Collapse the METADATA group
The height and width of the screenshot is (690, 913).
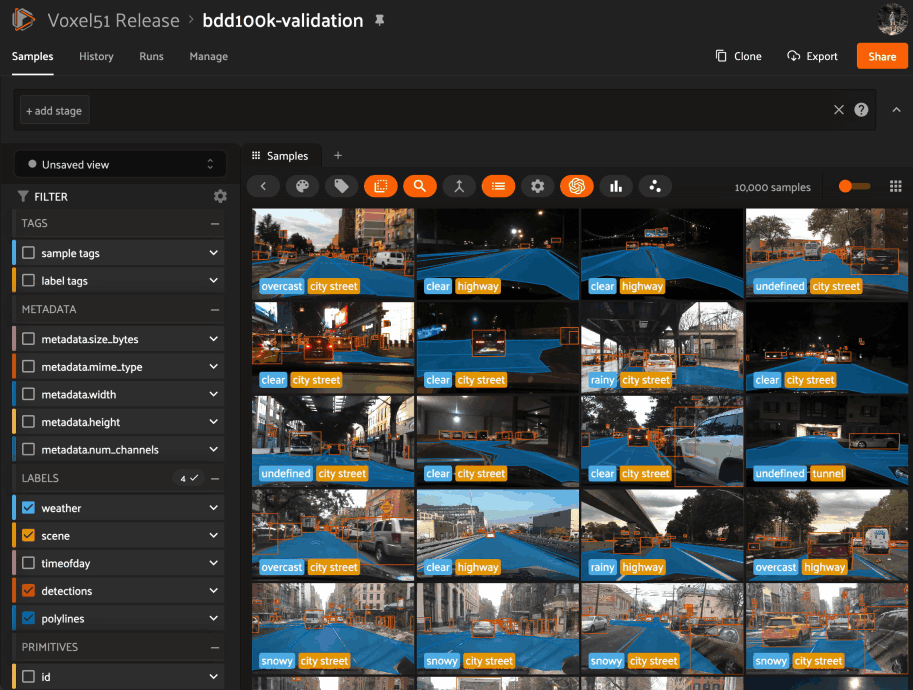(215, 310)
